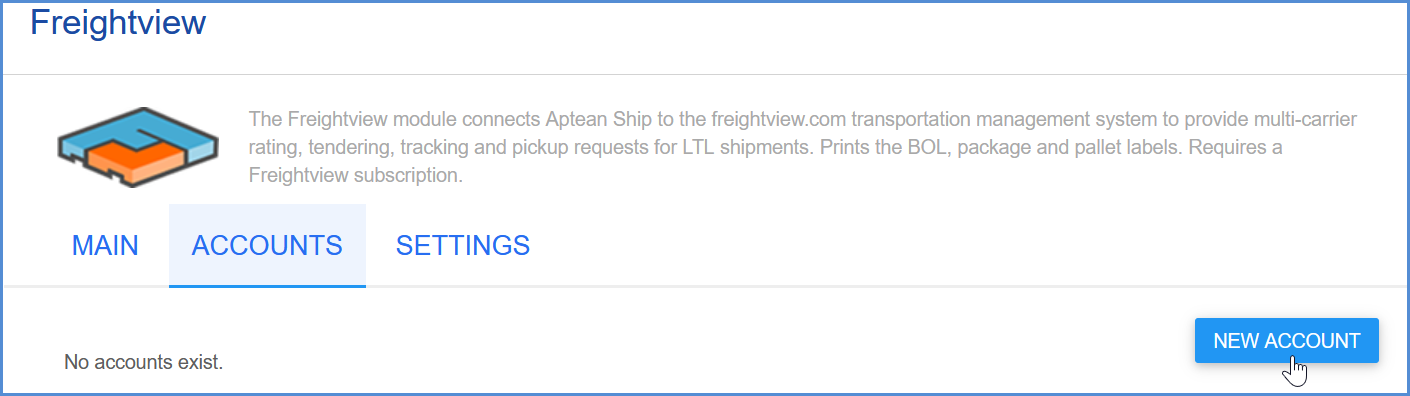Image resolution: width=1410 pixels, height=396 pixels.
Task: Click 'Freightview subscription.' at the description's end
Action: pyautogui.click(x=355, y=176)
